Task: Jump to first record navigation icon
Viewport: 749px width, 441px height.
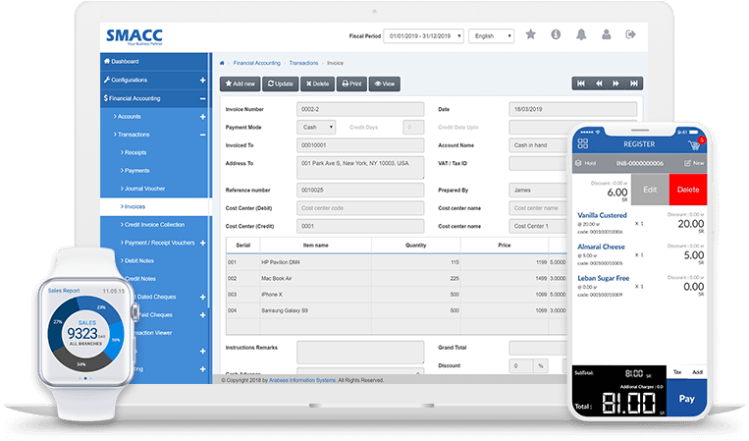Action: click(x=581, y=84)
